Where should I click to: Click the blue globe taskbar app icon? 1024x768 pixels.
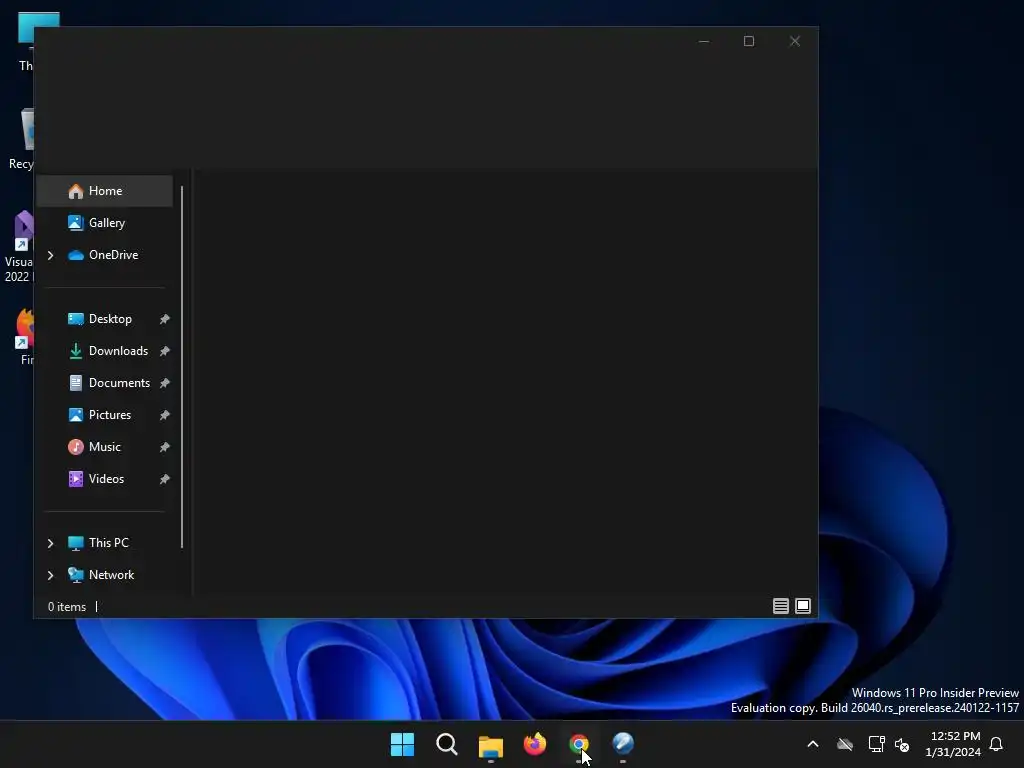[x=623, y=744]
